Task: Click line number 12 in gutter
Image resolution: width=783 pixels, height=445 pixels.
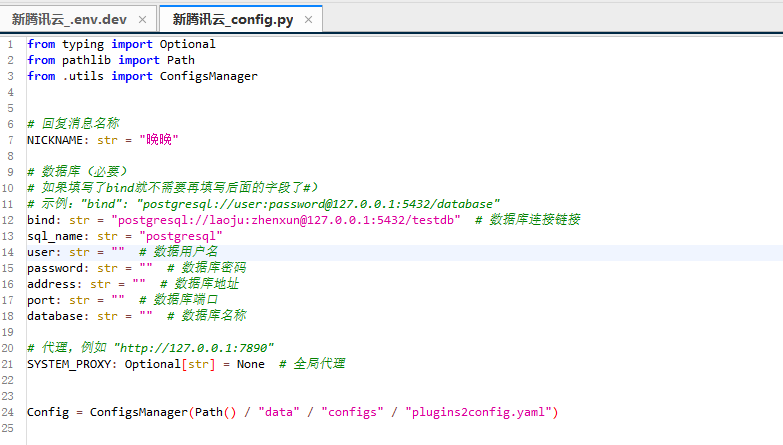Action: tap(7, 220)
